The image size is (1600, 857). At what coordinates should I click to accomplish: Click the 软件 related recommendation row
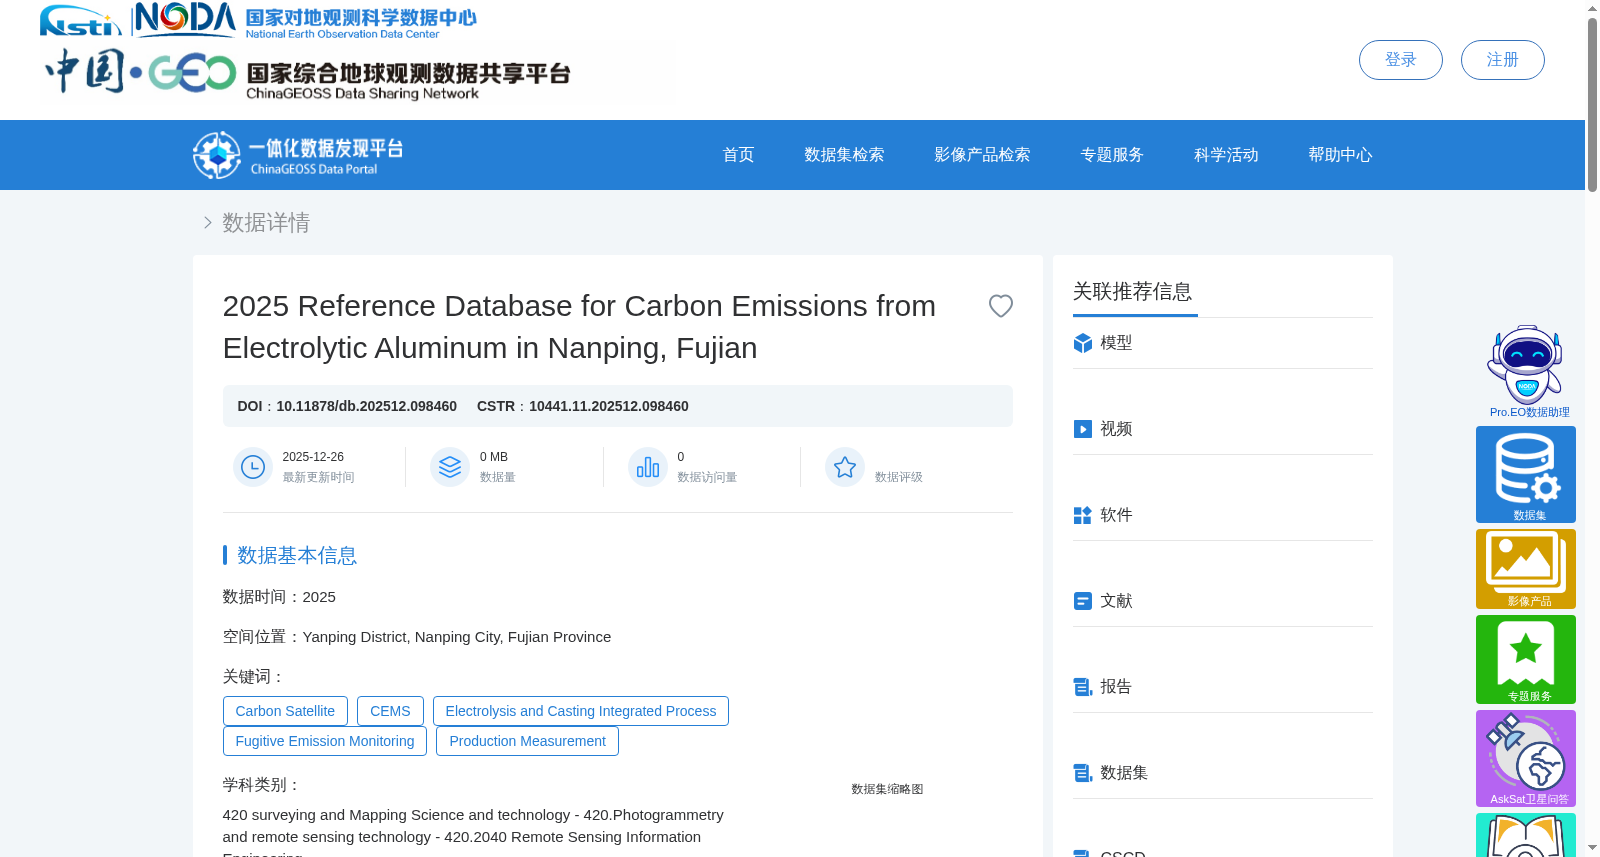1222,515
